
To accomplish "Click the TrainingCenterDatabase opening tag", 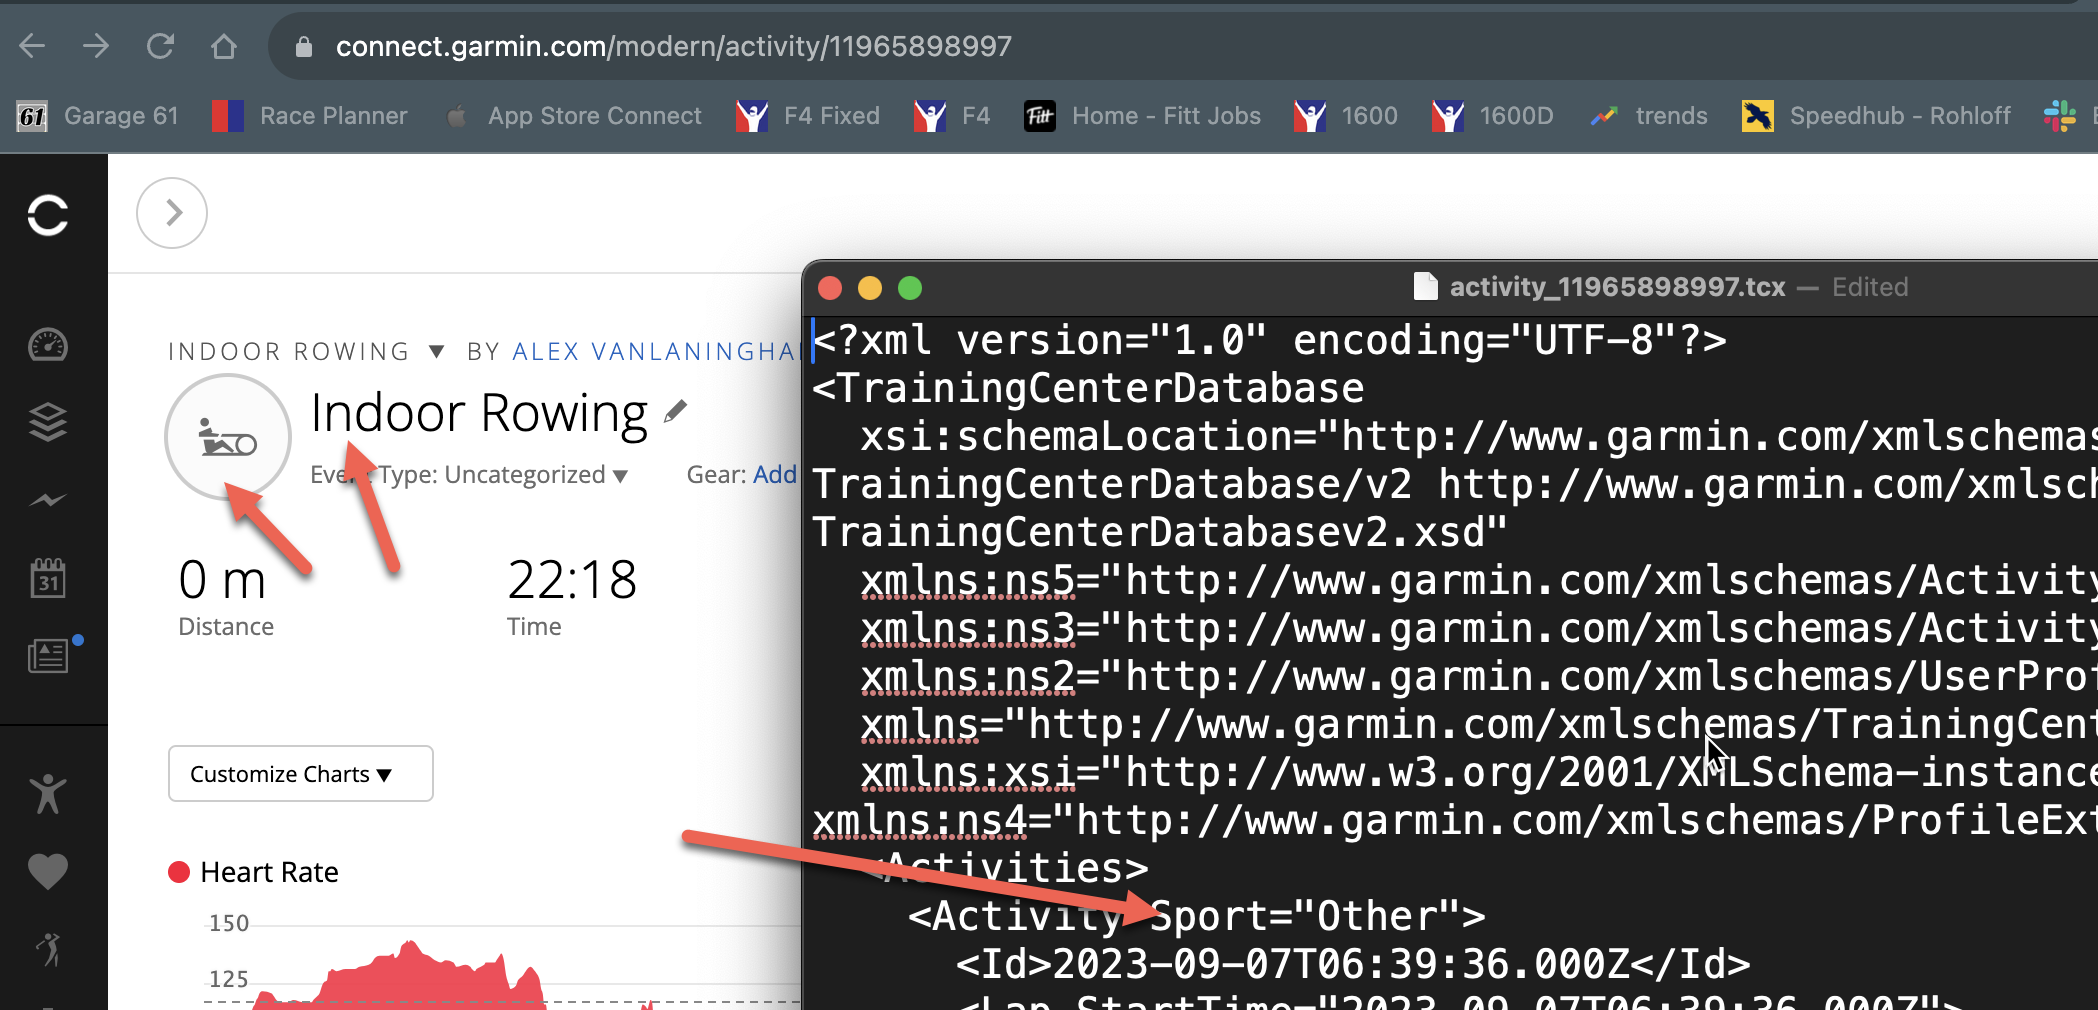I will pyautogui.click(x=1088, y=388).
